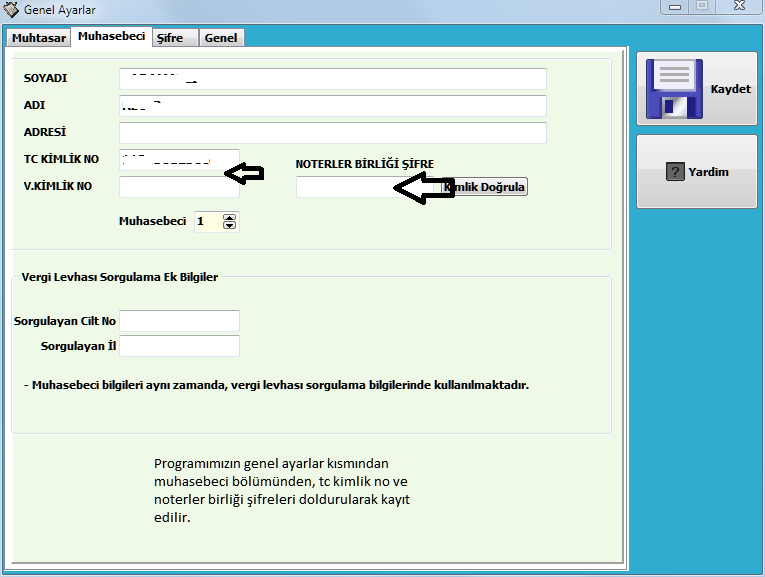Click the V.KİMLİK NO input box
This screenshot has height=577, width=765.
pyautogui.click(x=179, y=187)
